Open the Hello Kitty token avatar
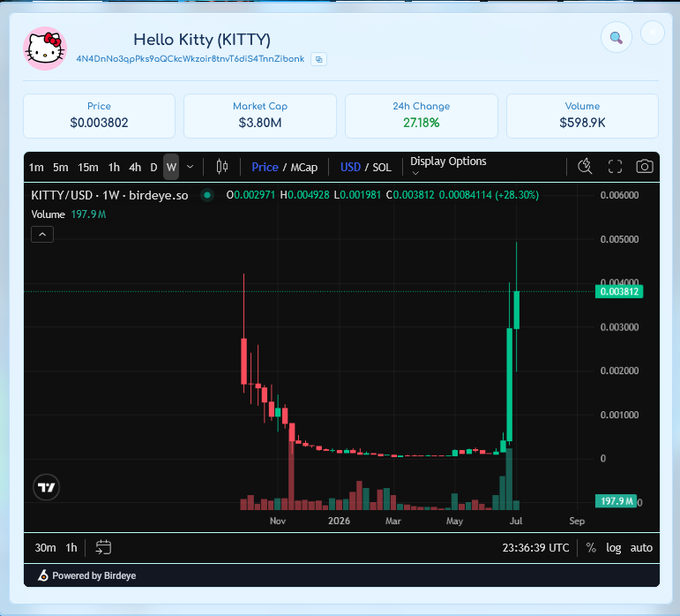680x616 pixels. [x=45, y=49]
